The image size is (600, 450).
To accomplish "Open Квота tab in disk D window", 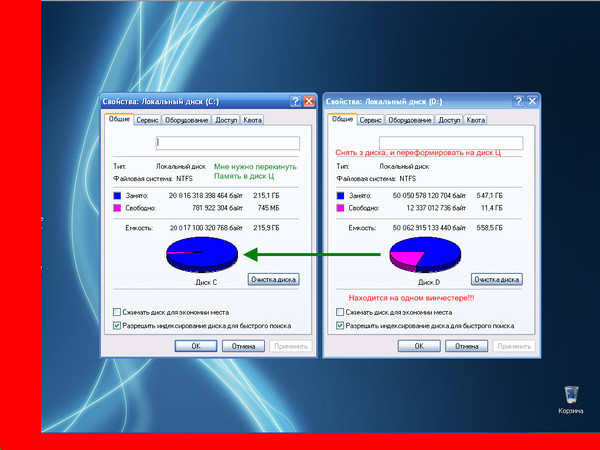I will (x=476, y=120).
